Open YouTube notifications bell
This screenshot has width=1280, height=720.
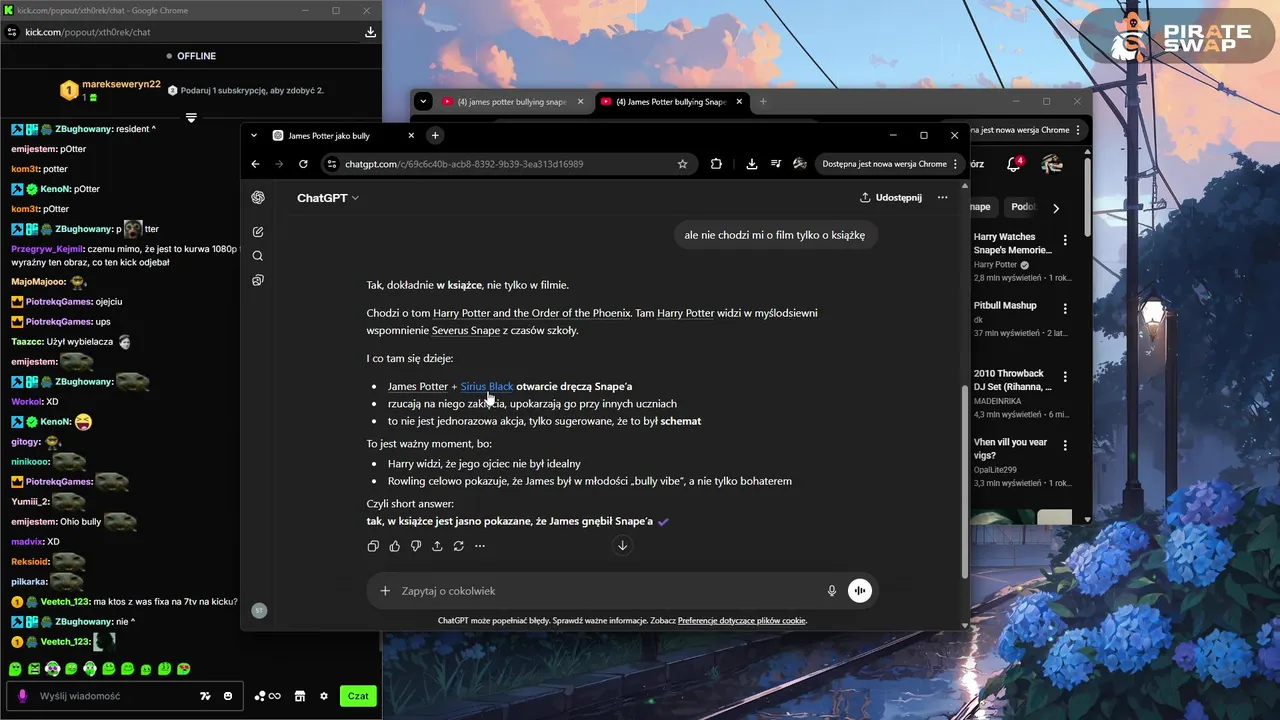[1014, 163]
